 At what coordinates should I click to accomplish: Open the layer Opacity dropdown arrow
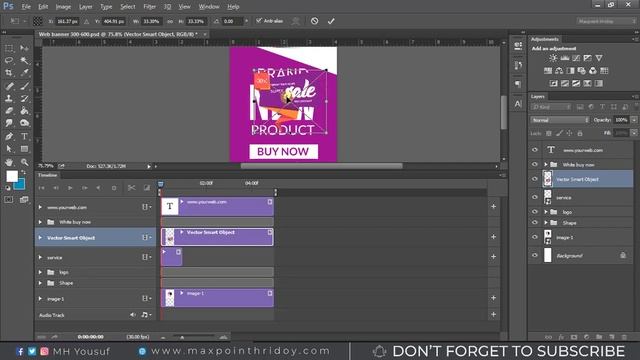(x=634, y=120)
